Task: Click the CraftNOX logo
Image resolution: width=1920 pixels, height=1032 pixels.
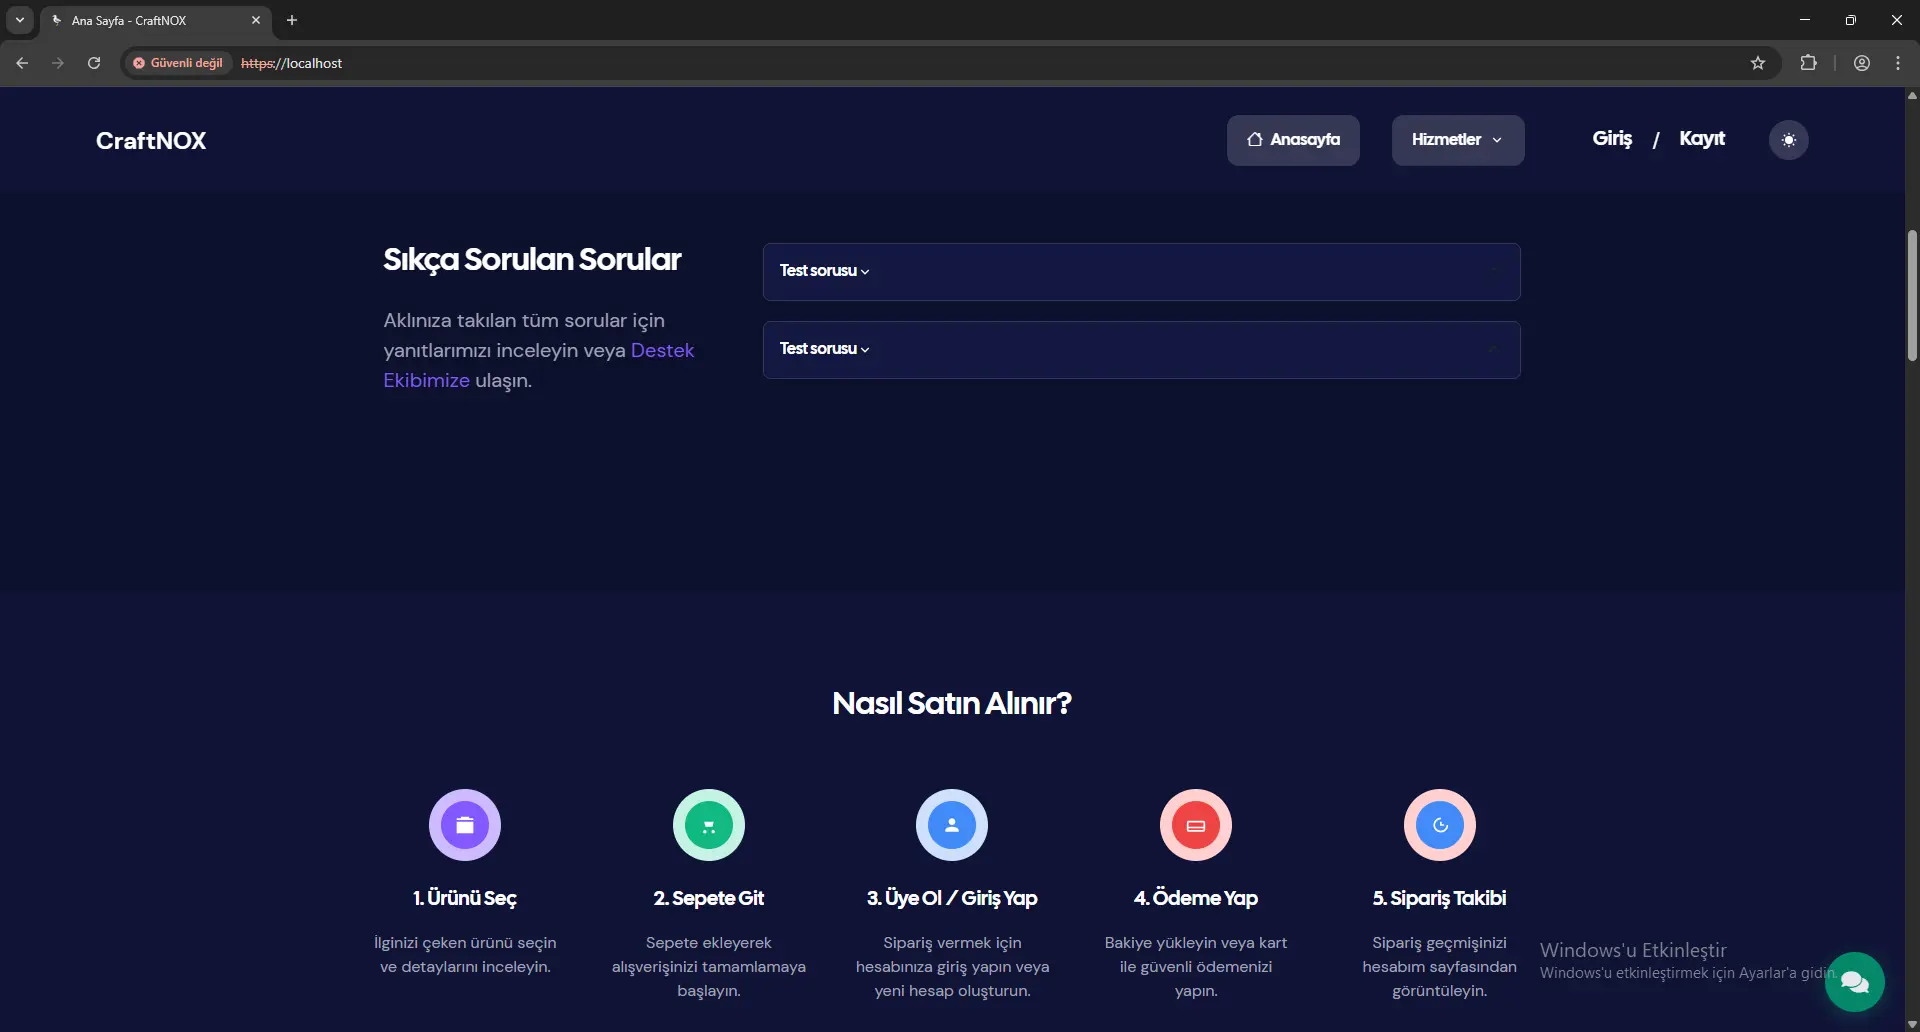Action: pyautogui.click(x=151, y=141)
